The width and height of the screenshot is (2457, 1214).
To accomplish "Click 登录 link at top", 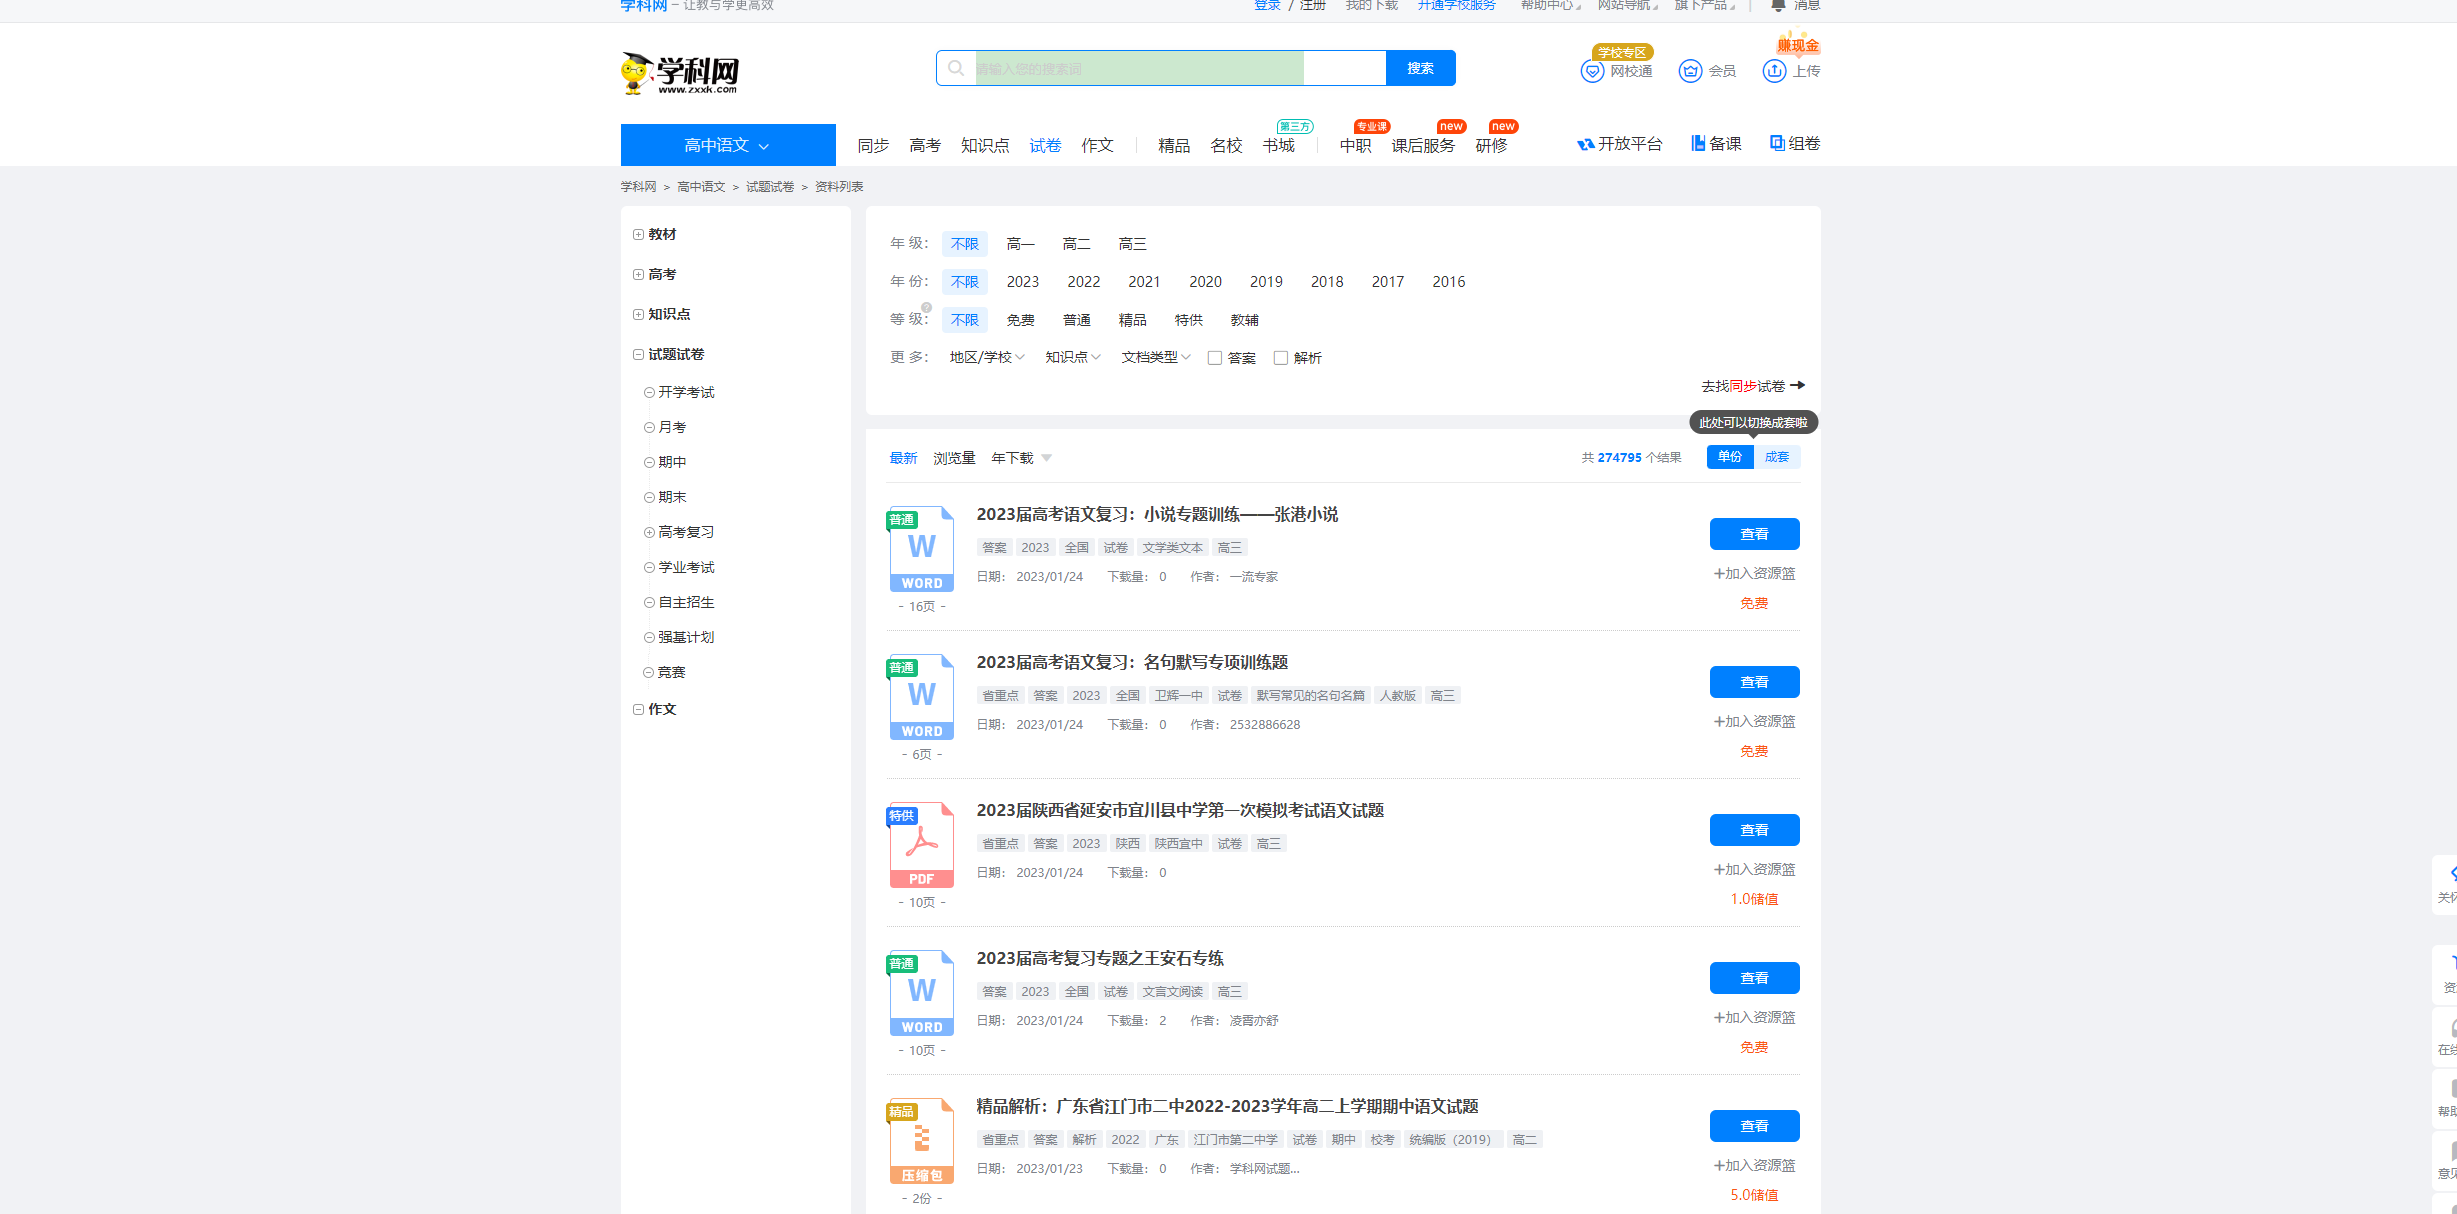I will (1267, 5).
